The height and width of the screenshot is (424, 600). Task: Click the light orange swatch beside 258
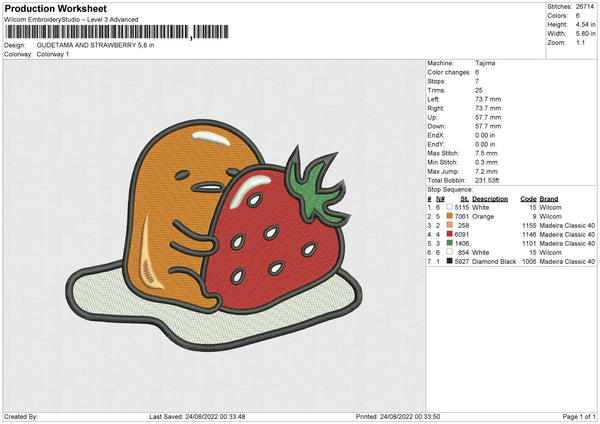pos(450,225)
